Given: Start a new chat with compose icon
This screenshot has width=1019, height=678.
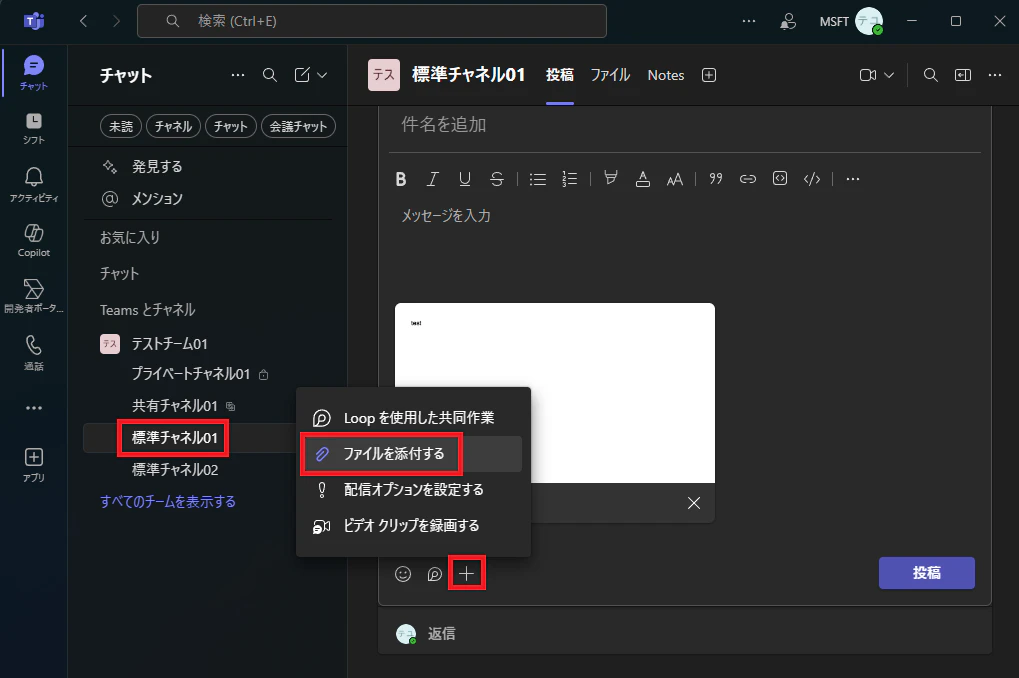Looking at the screenshot, I should tap(302, 75).
